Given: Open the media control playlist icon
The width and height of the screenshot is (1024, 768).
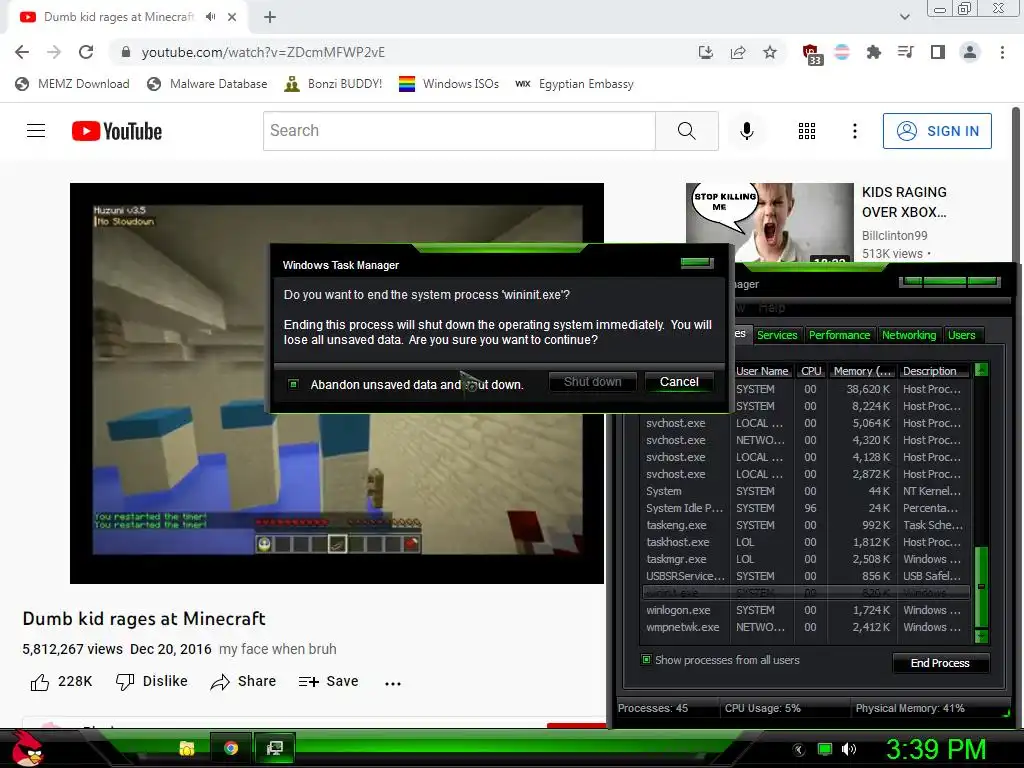Looking at the screenshot, I should point(906,52).
